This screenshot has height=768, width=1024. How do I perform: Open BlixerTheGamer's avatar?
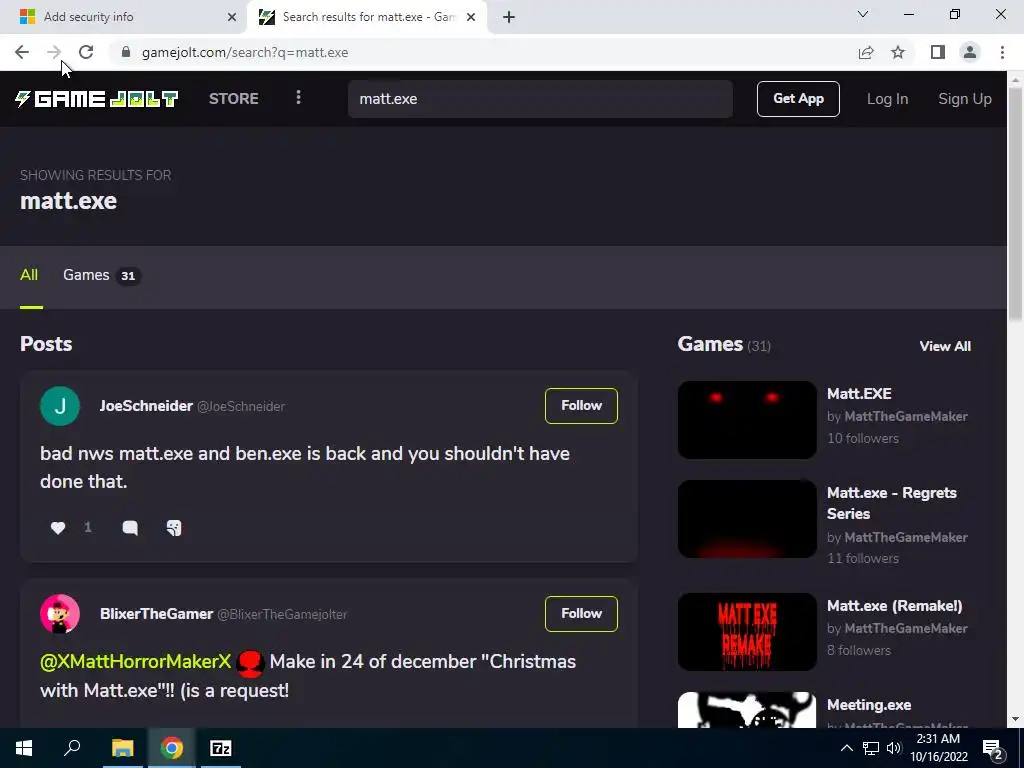pos(60,614)
